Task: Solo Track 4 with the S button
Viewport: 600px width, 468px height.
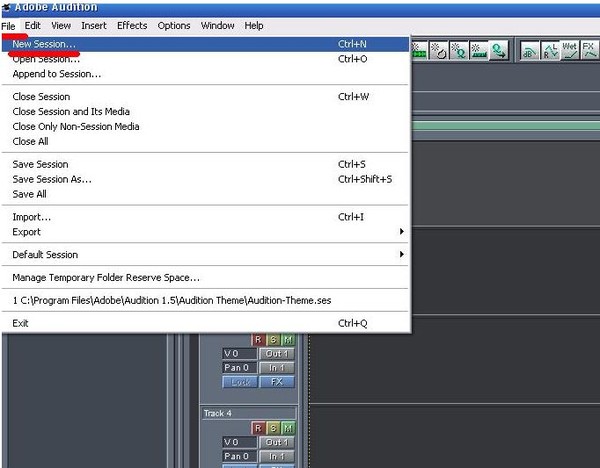Action: (273, 428)
